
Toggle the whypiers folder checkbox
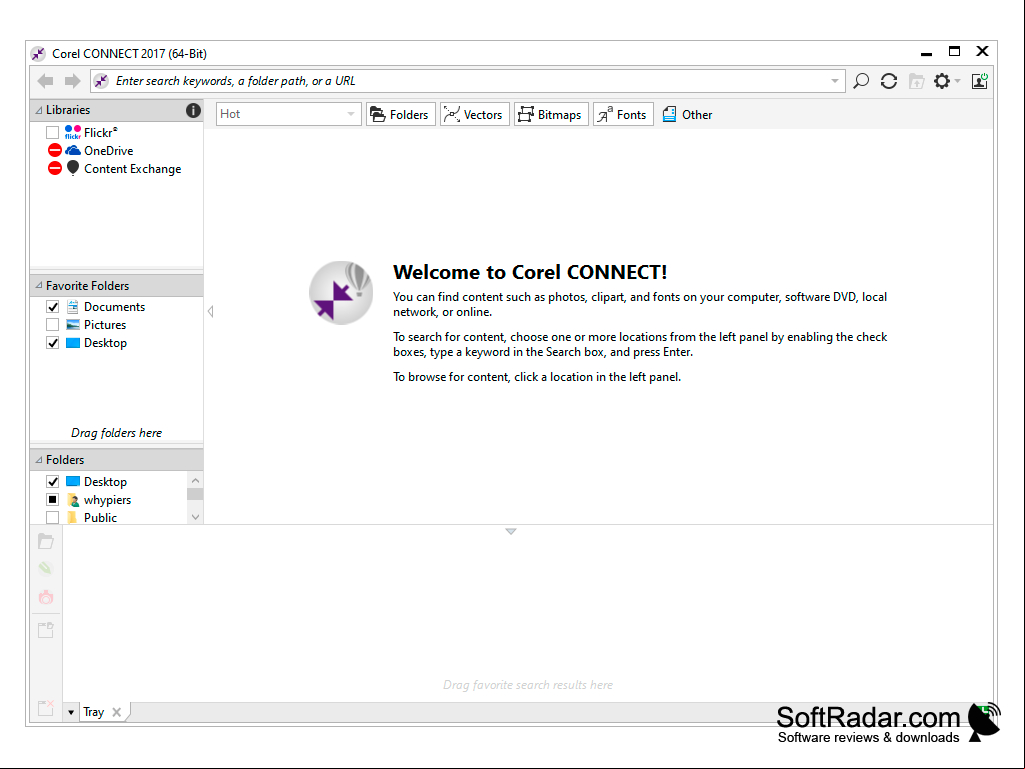click(52, 500)
